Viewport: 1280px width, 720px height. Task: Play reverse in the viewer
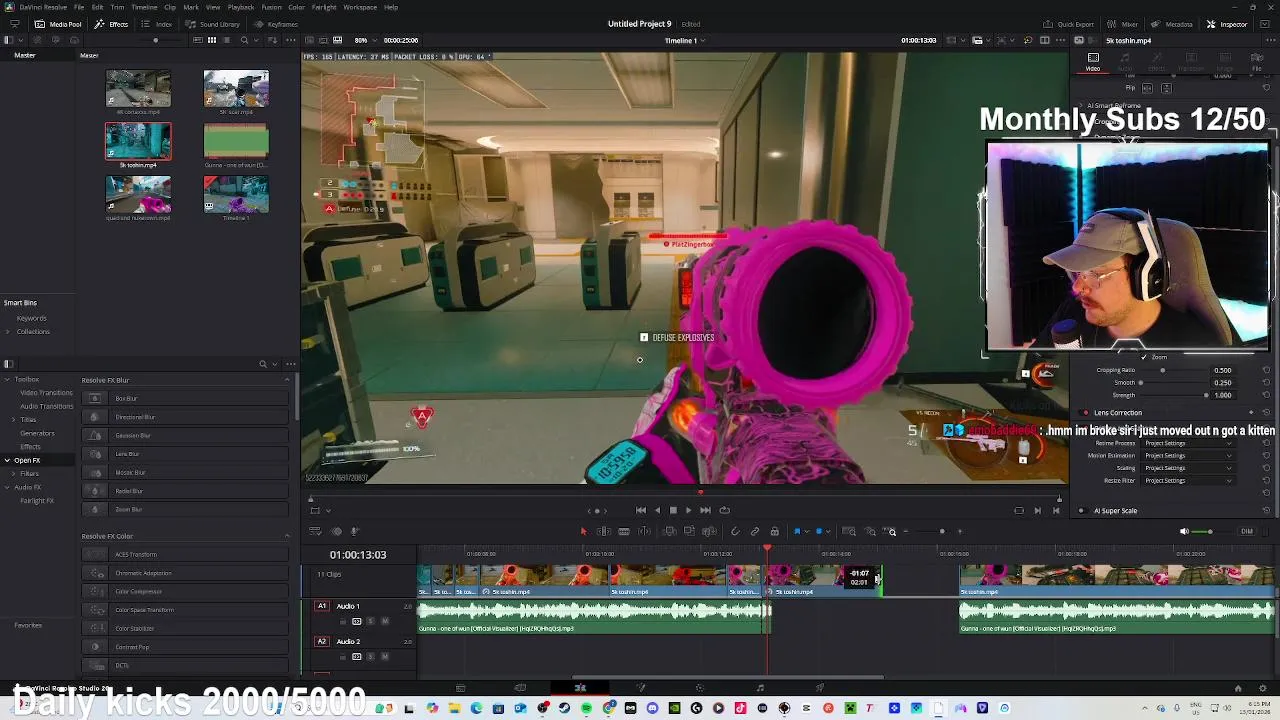coord(657,510)
